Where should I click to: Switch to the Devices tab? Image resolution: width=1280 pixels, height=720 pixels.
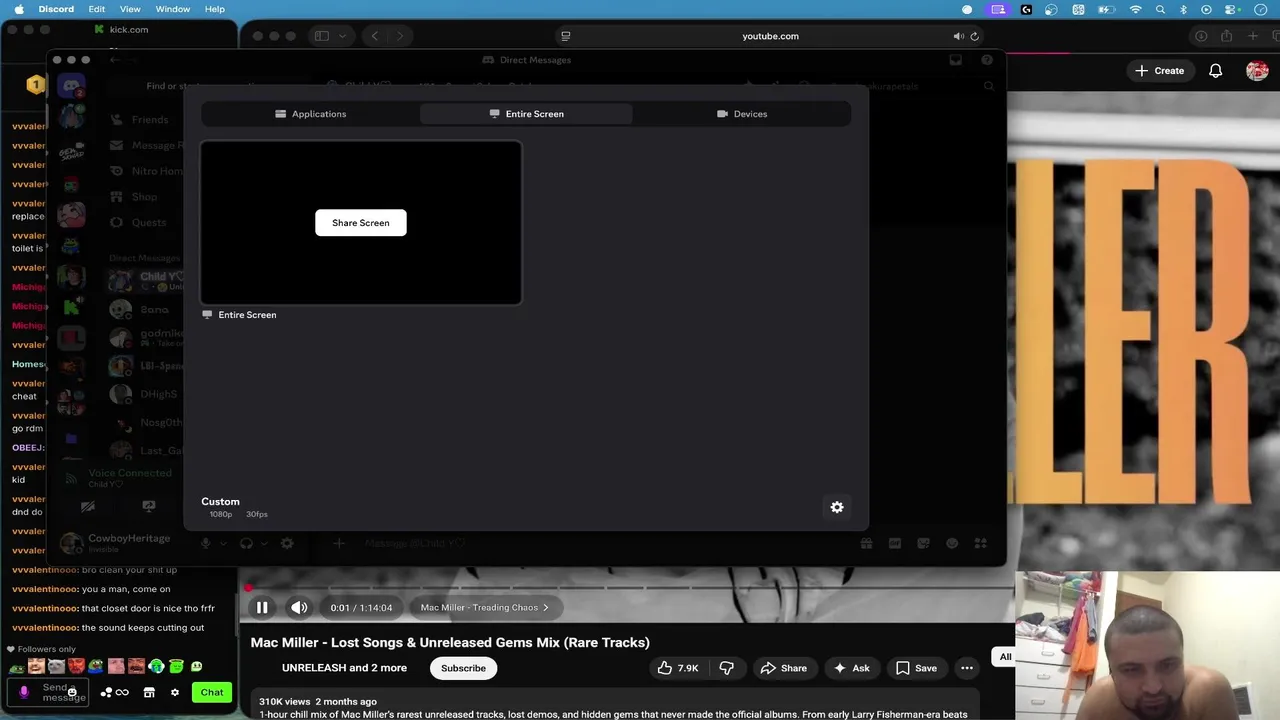(x=742, y=114)
